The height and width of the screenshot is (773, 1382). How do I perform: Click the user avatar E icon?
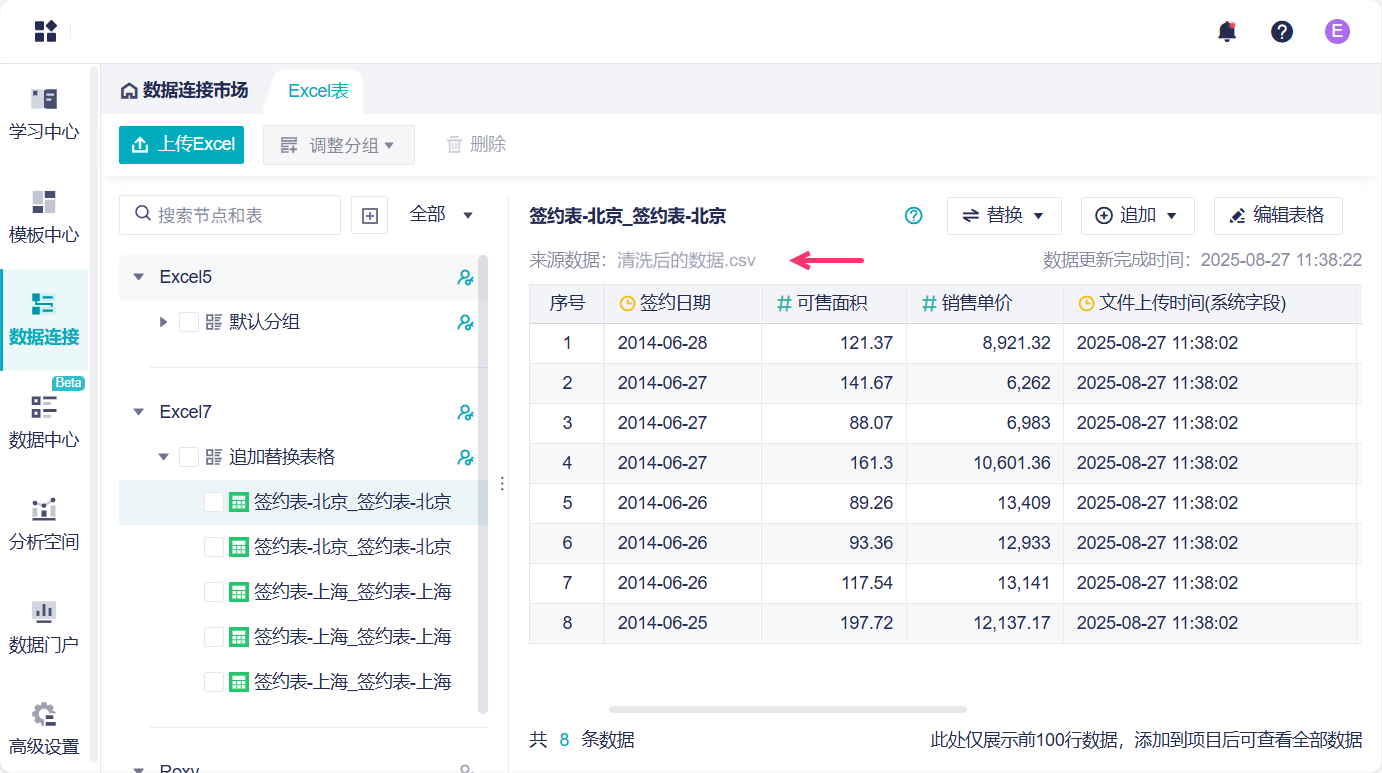[1337, 31]
